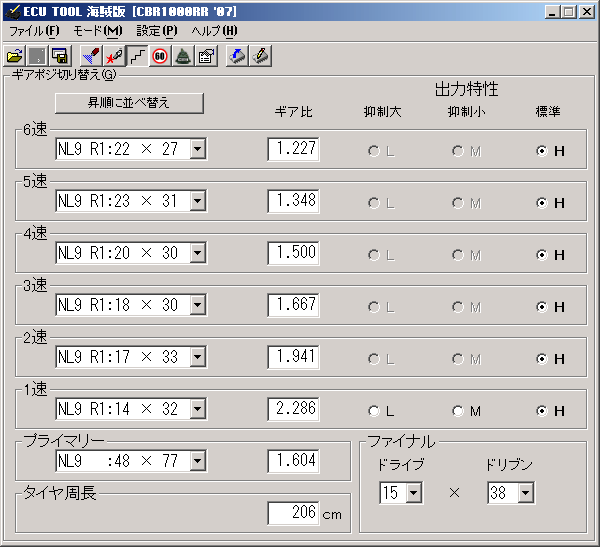Viewport: 600px width, 547px height.
Task: Select L radio button for 6速
Action: 381,151
